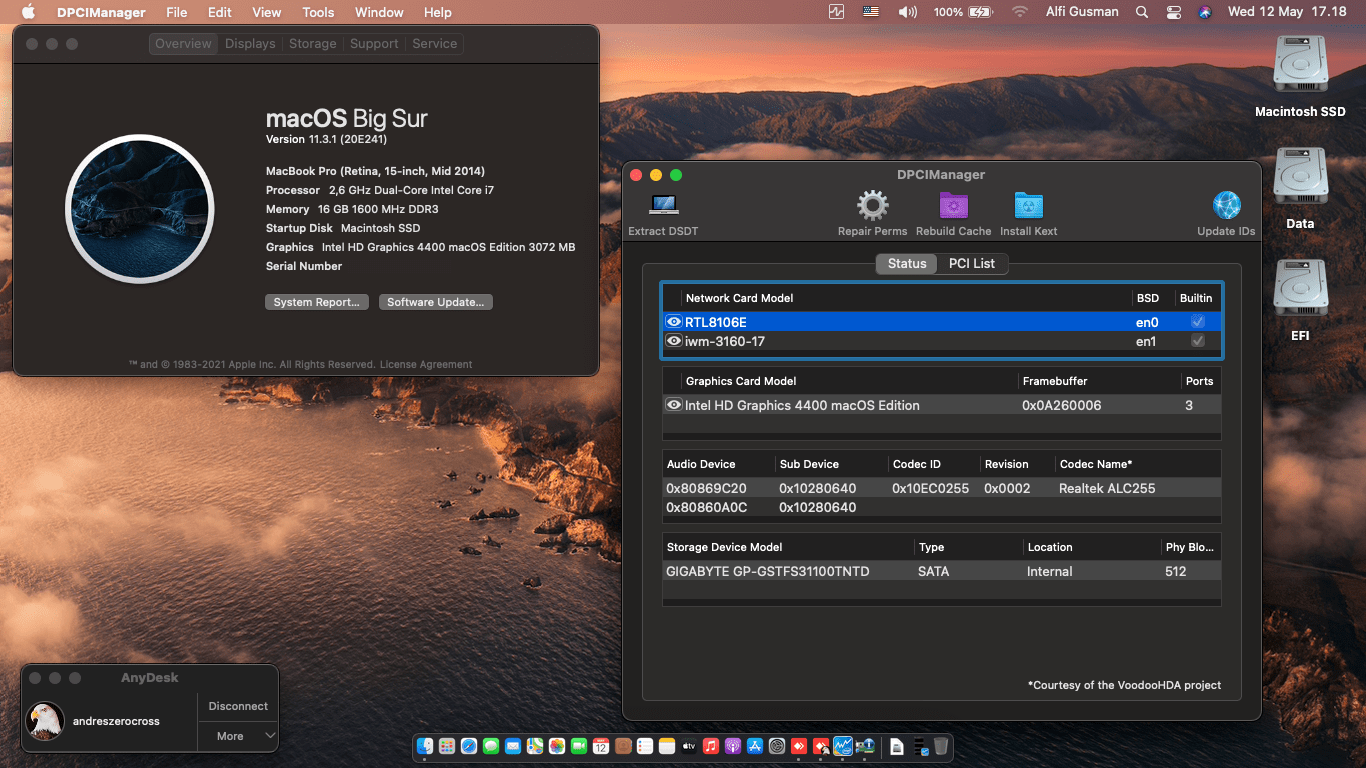Screen dimensions: 1366x768
Task: Open the Edit menu
Action: tap(220, 12)
